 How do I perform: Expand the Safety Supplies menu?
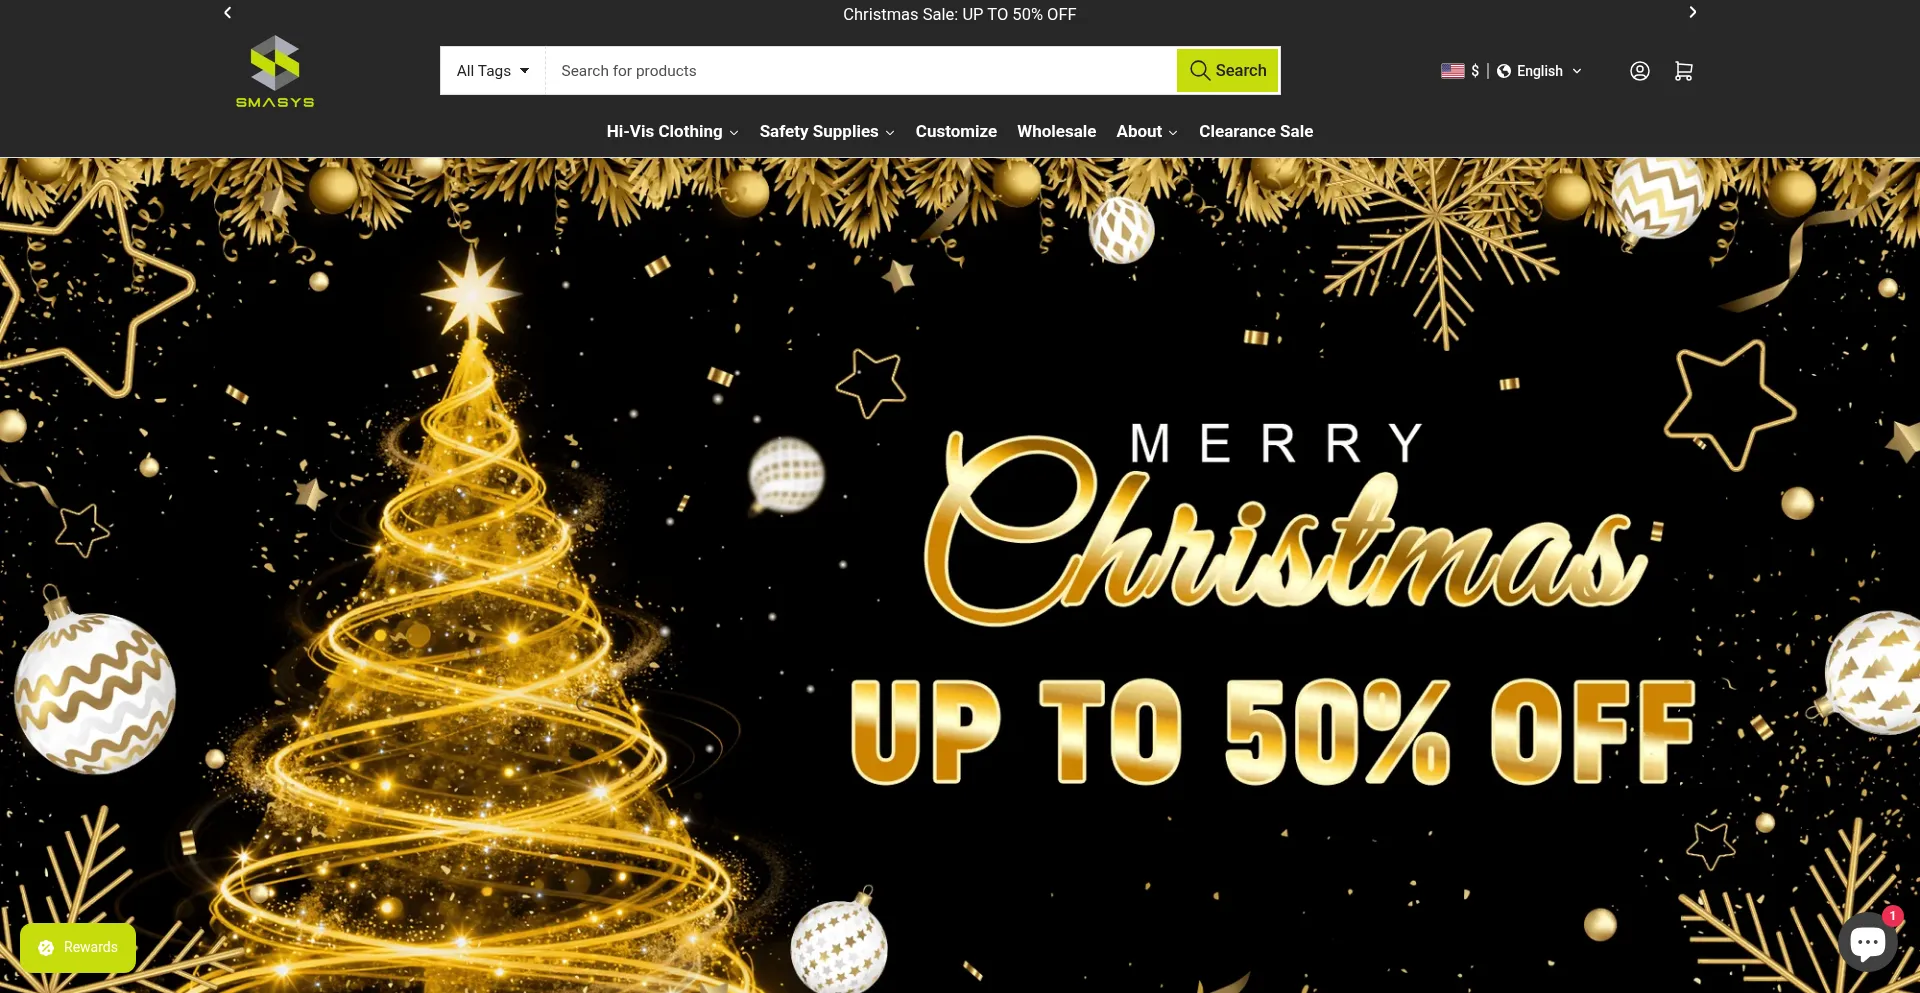[827, 132]
